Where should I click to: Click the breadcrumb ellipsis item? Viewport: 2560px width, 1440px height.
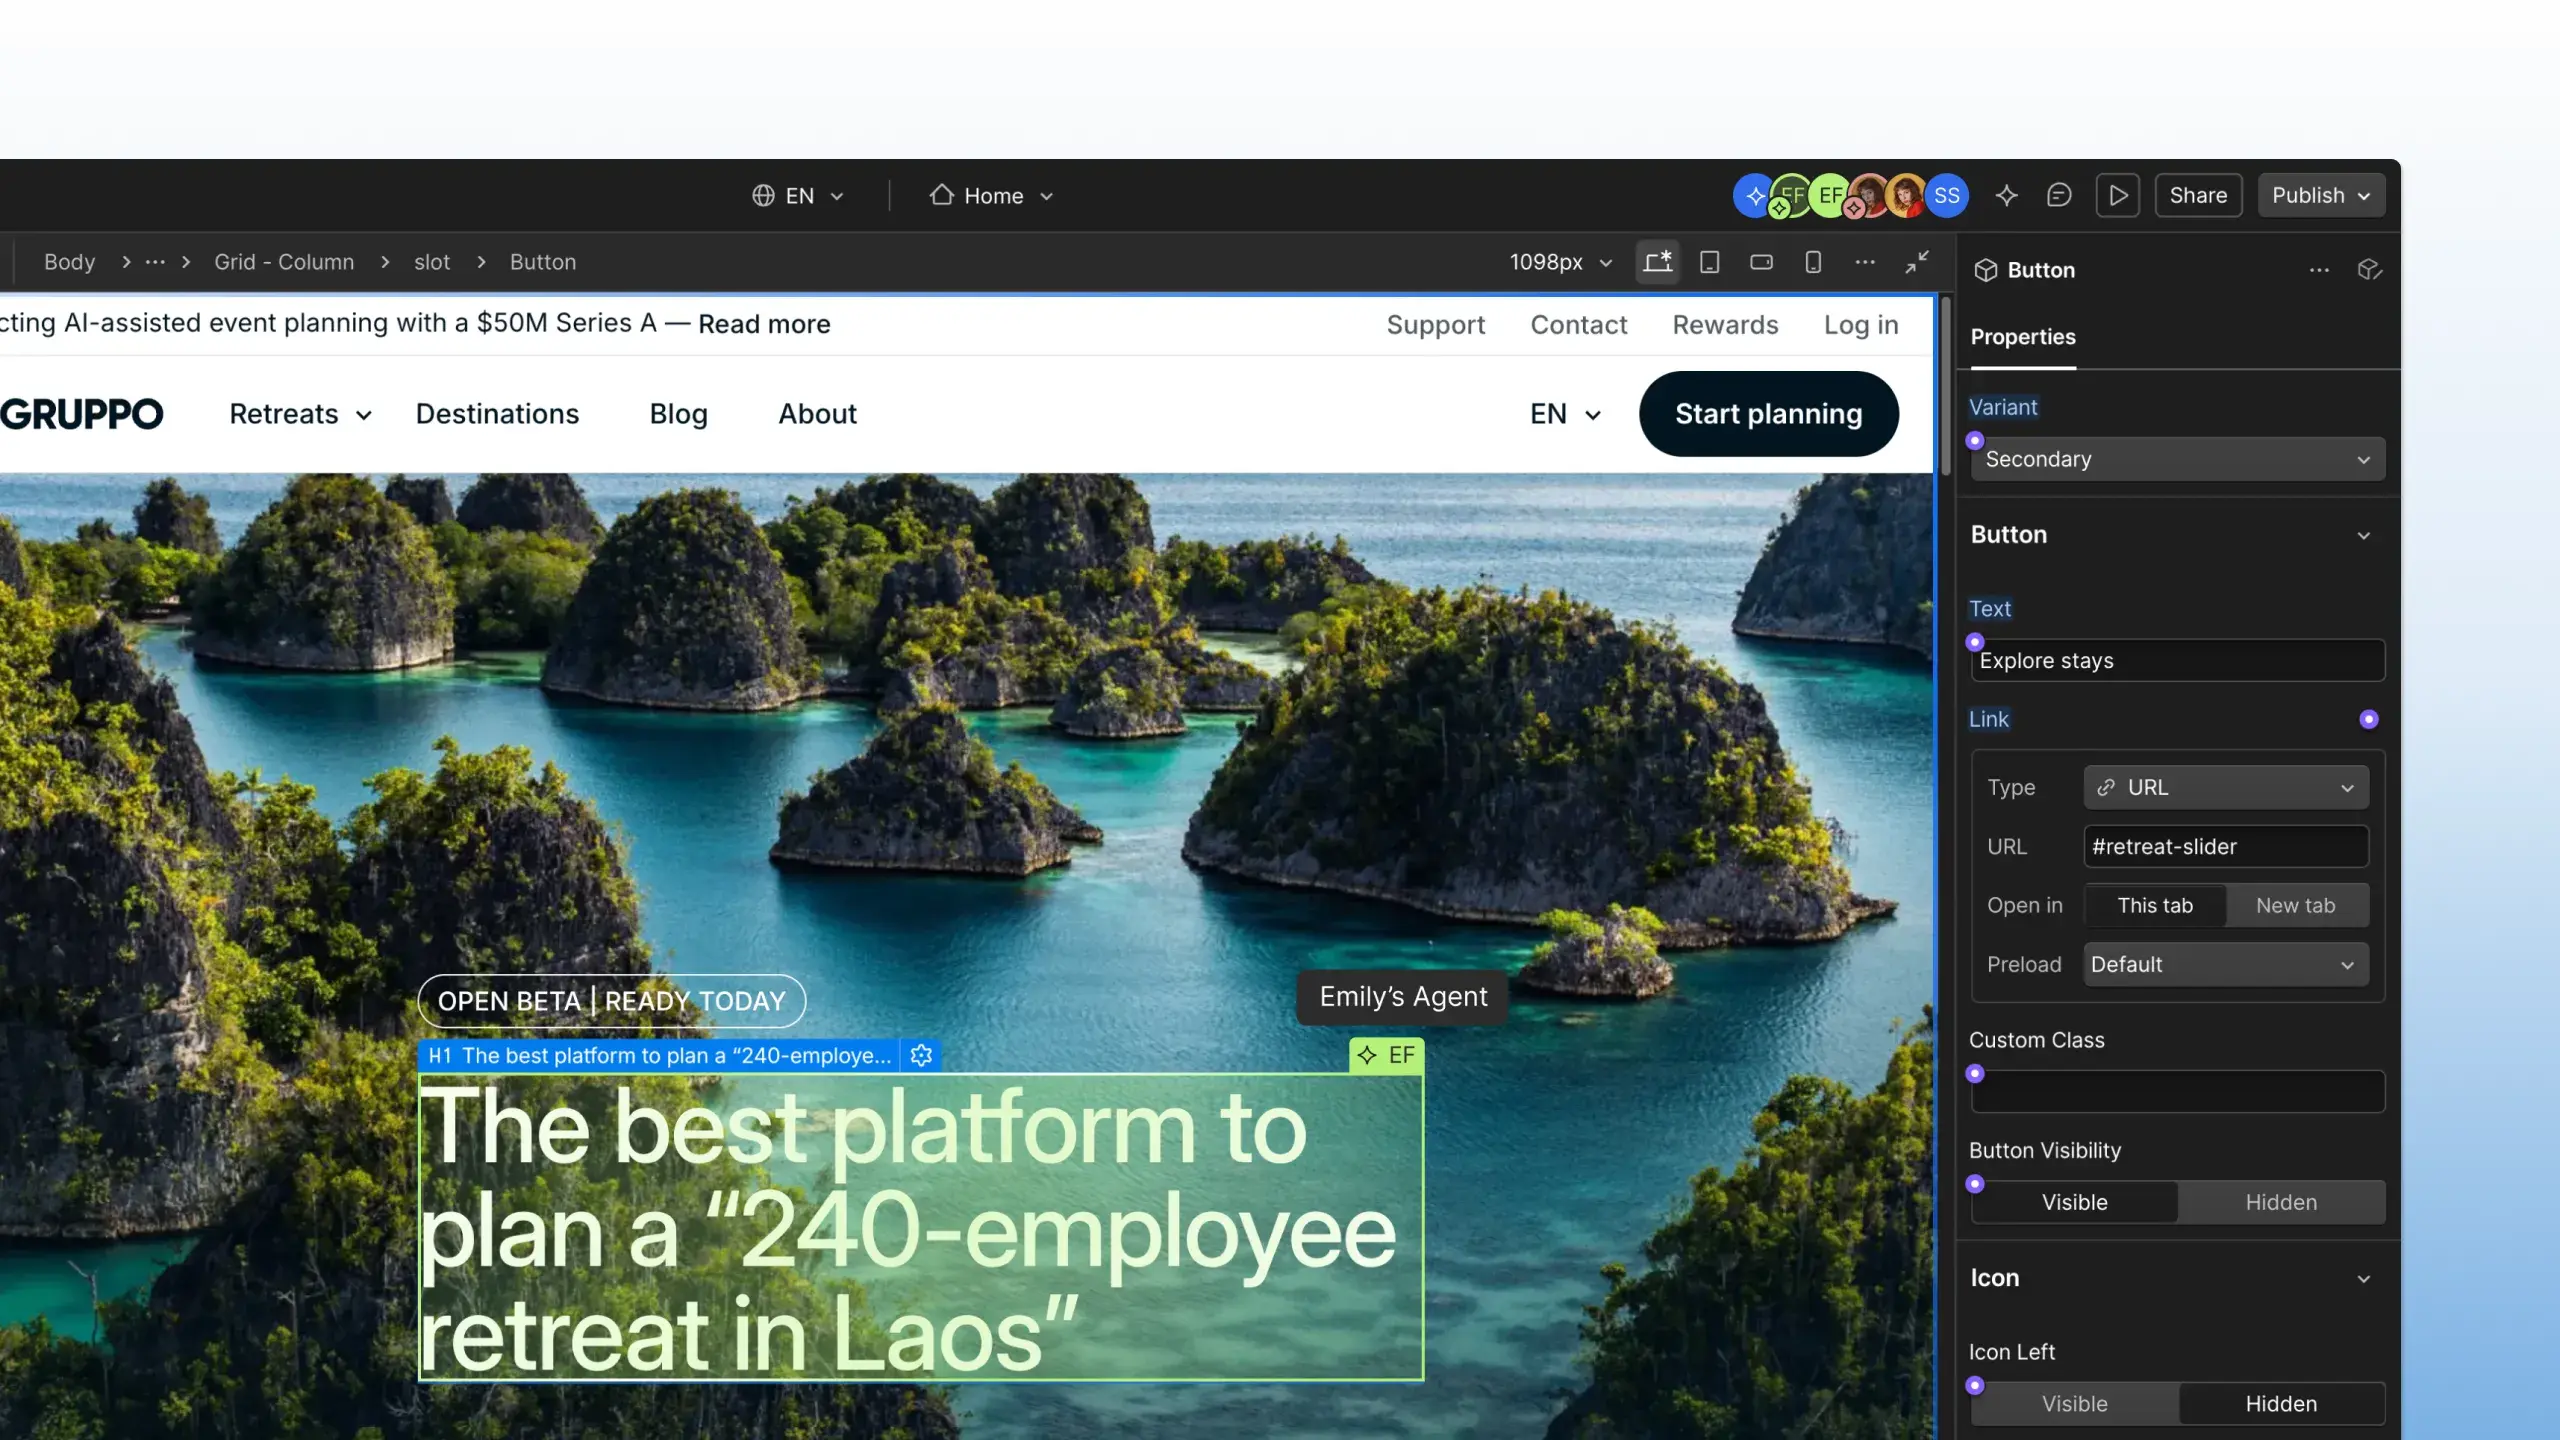[x=155, y=262]
